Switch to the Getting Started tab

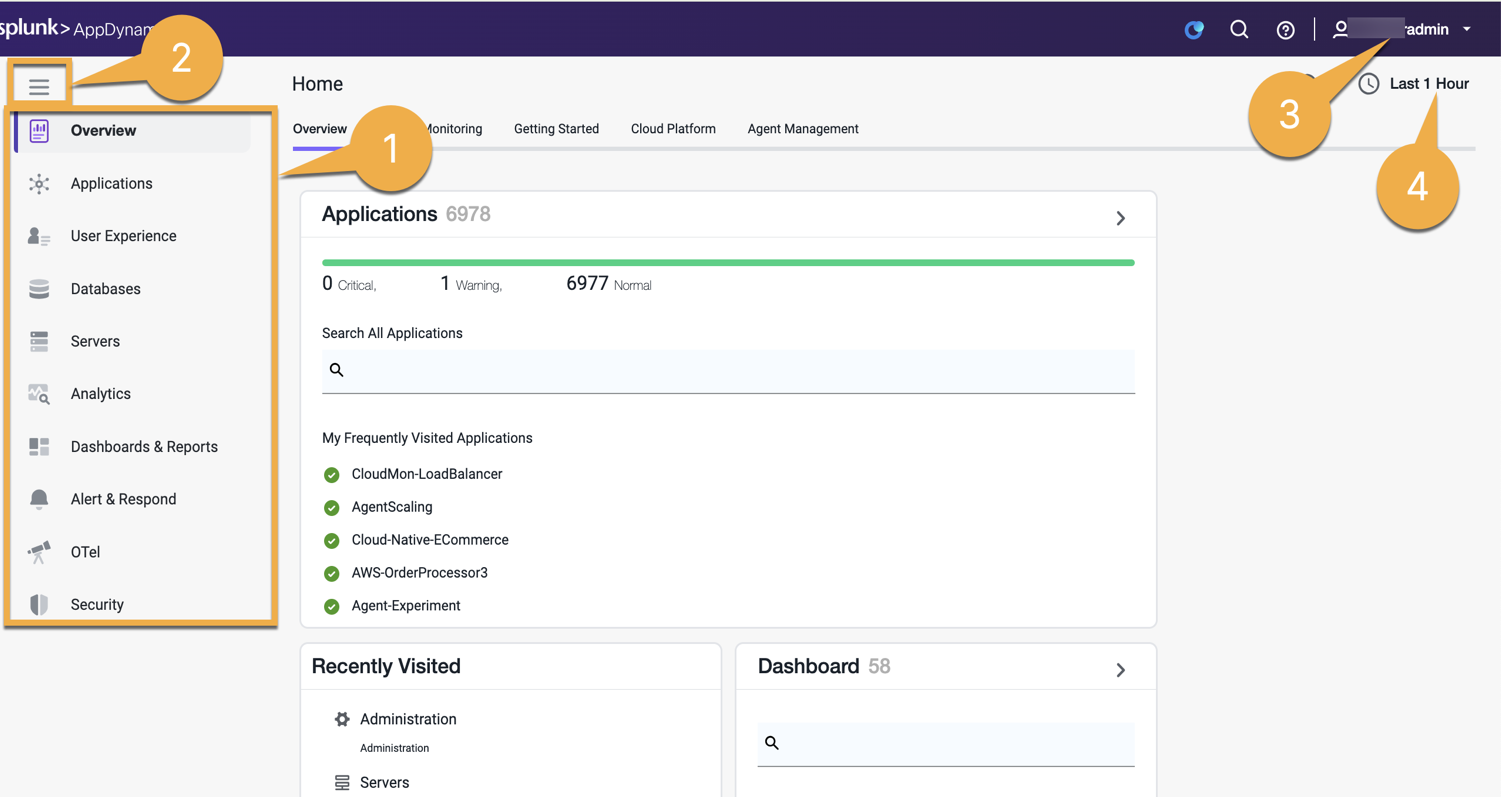click(x=556, y=129)
